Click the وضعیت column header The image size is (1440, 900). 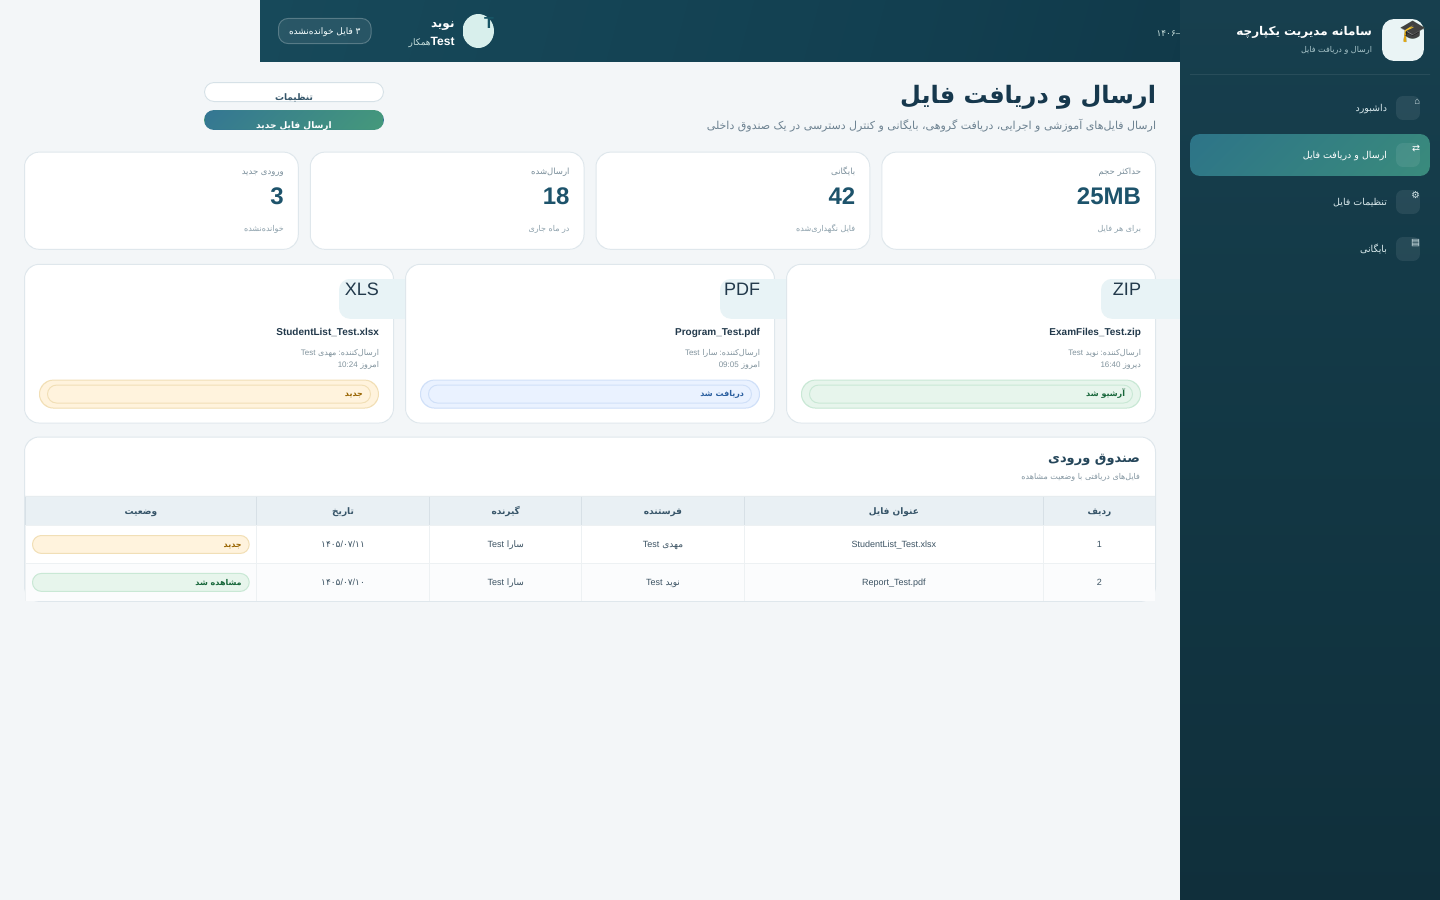pos(141,511)
